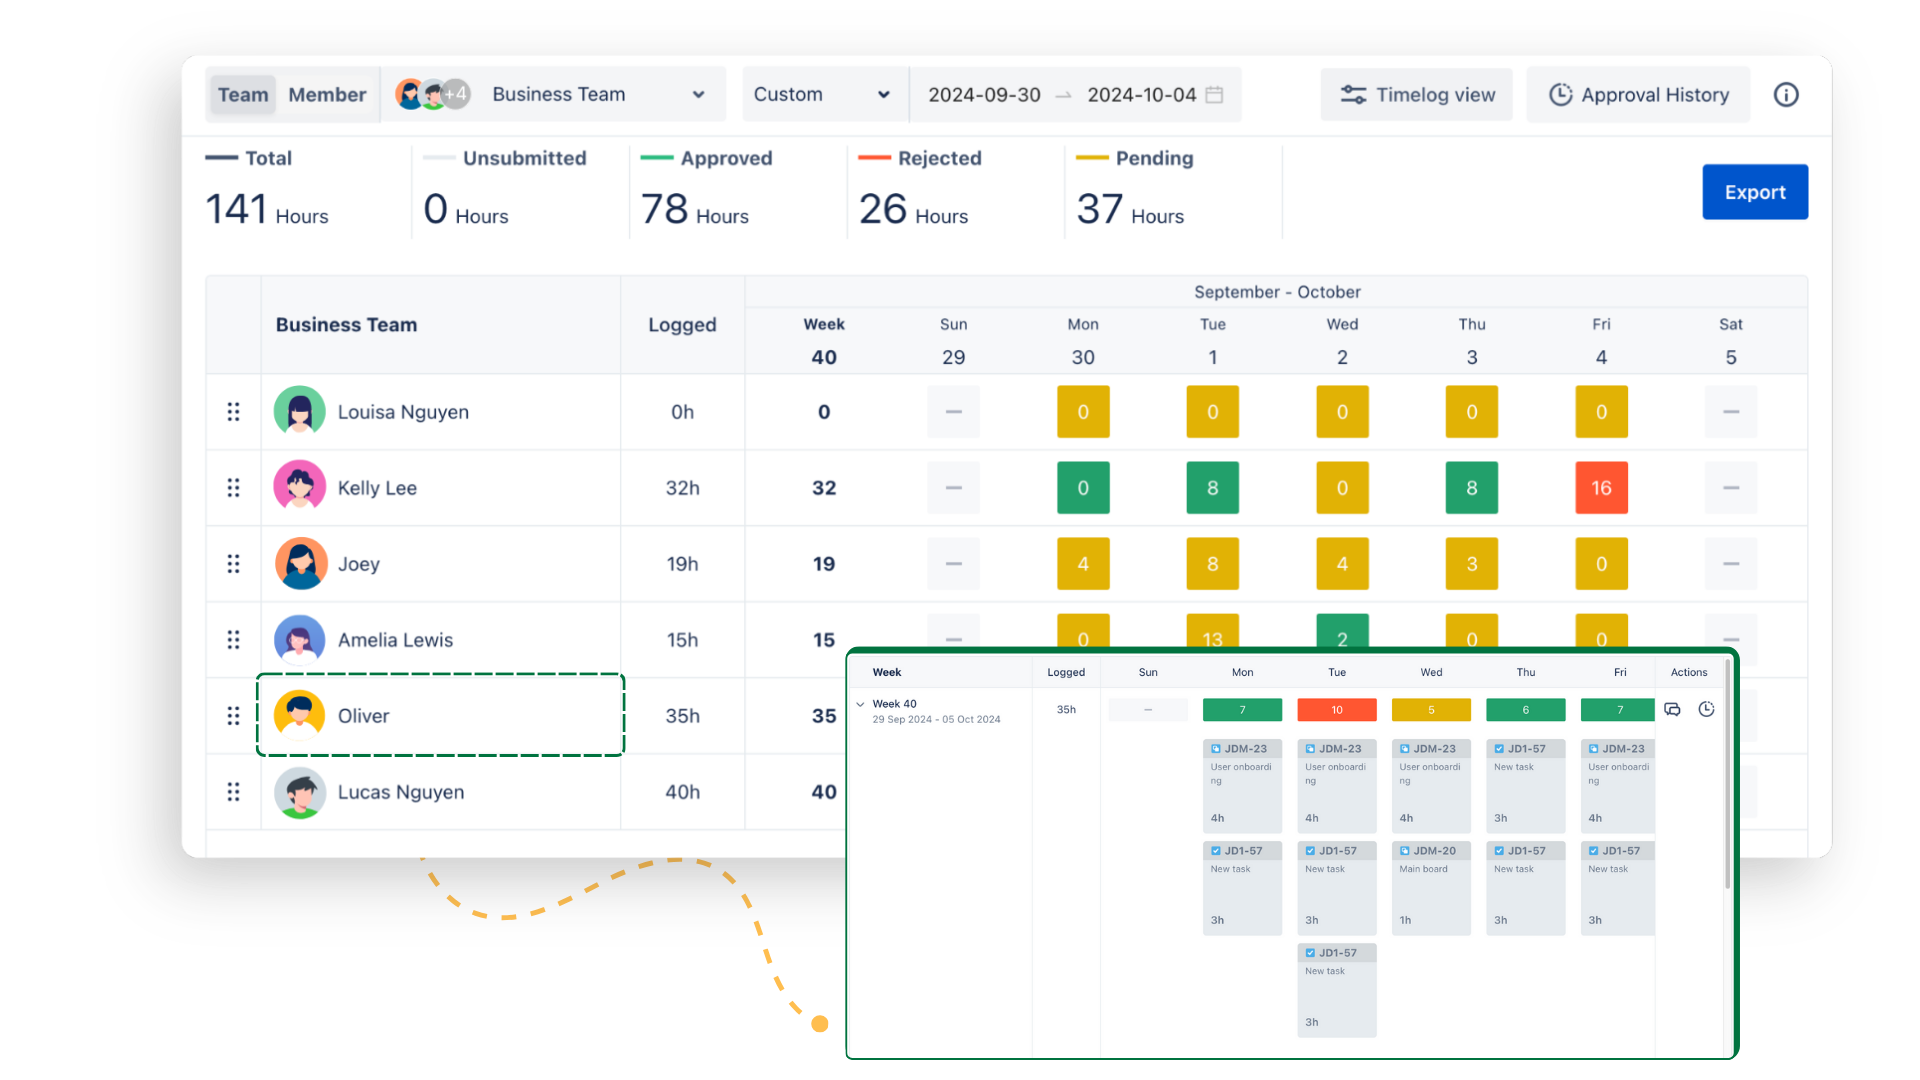Image resolution: width=1920 pixels, height=1080 pixels.
Task: Toggle JDM-20 Main board checkbox under Wednesday
Action: 1405,851
